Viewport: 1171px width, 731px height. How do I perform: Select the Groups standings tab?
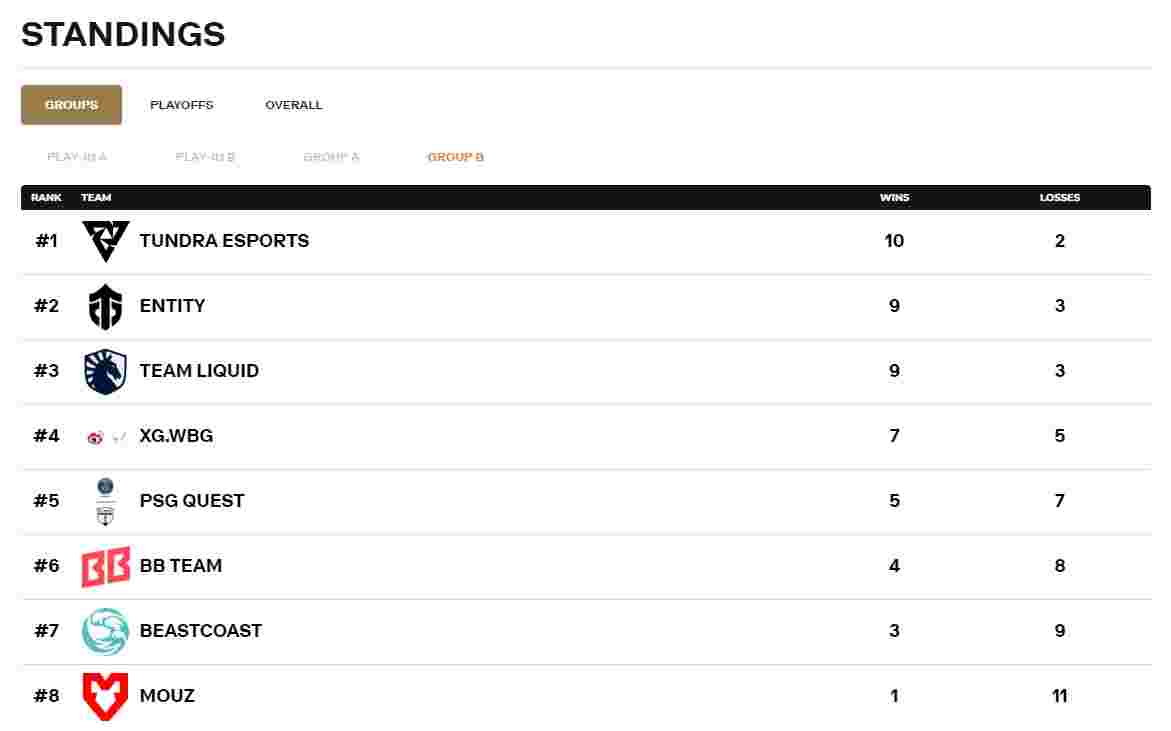tap(71, 105)
